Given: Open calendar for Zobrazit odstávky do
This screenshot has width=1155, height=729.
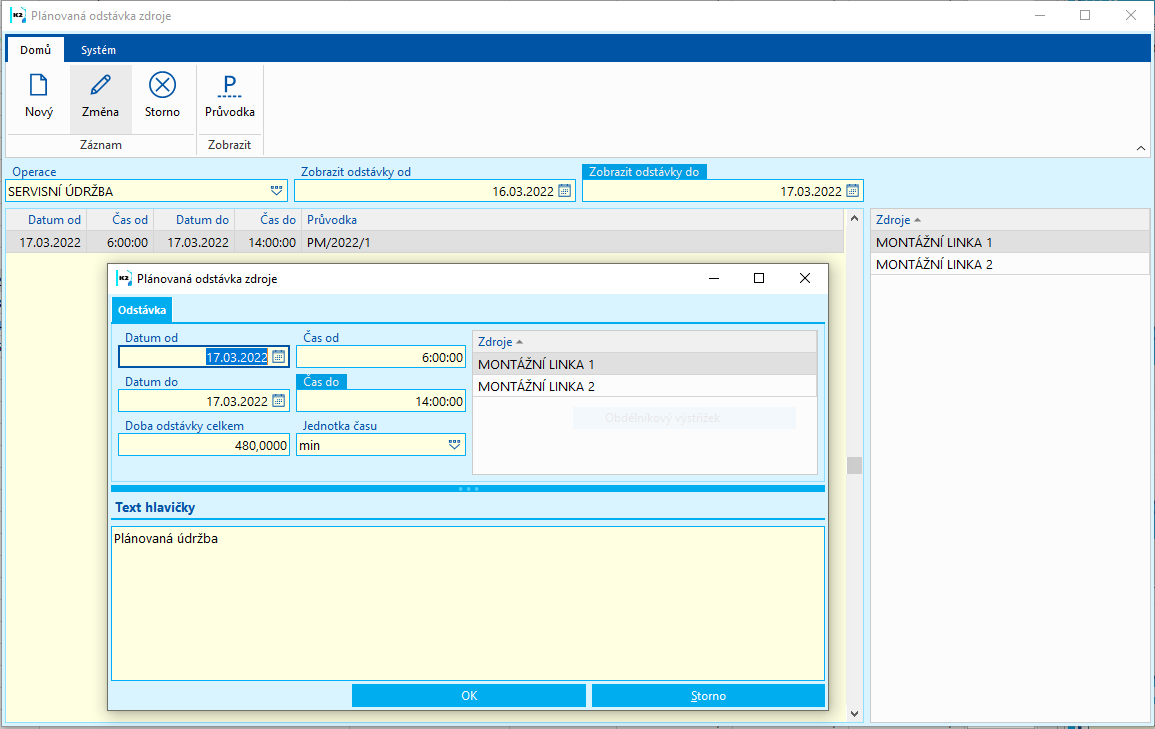Looking at the screenshot, I should 852,191.
